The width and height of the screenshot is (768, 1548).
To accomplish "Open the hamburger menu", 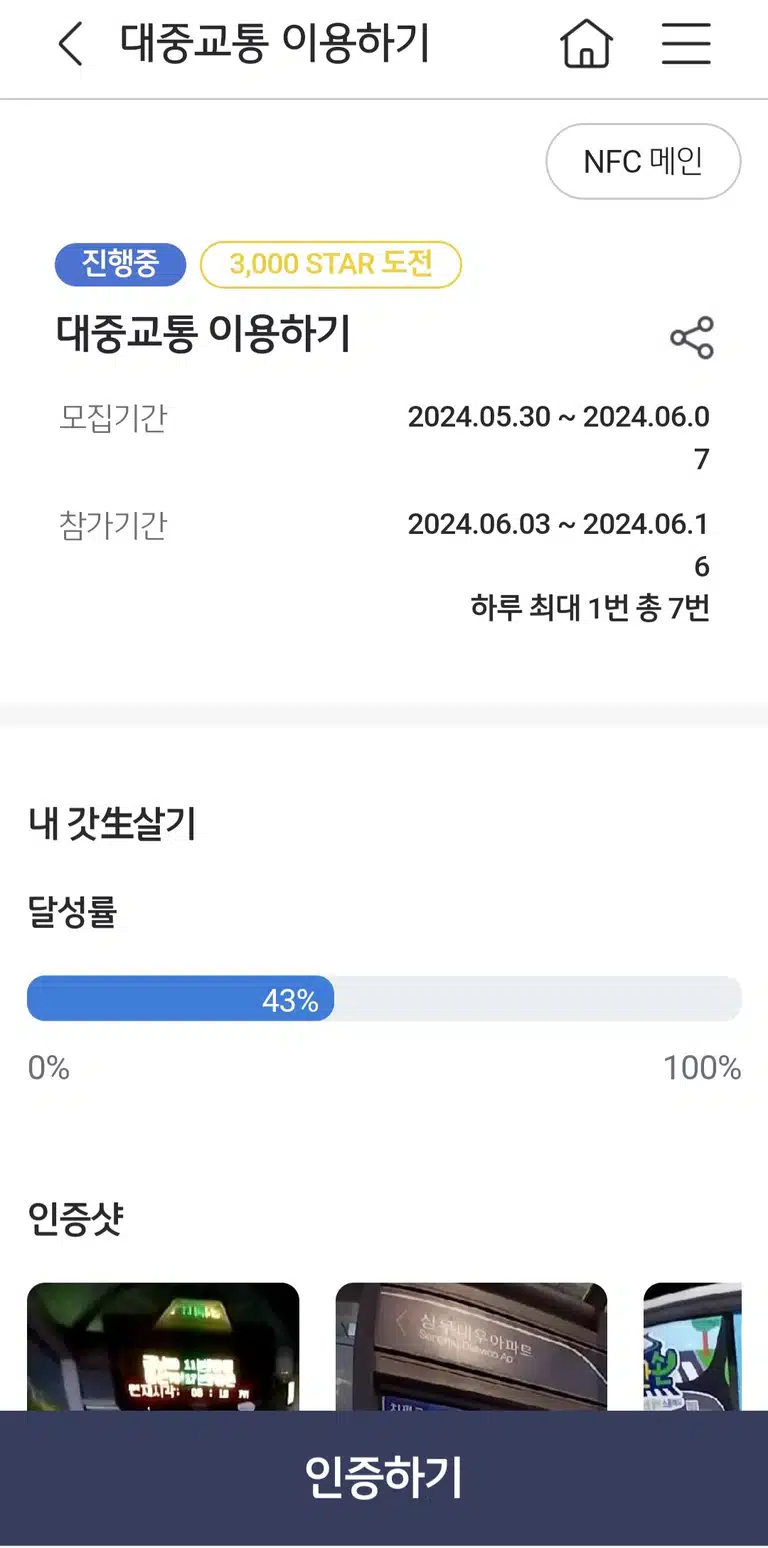I will coord(686,44).
